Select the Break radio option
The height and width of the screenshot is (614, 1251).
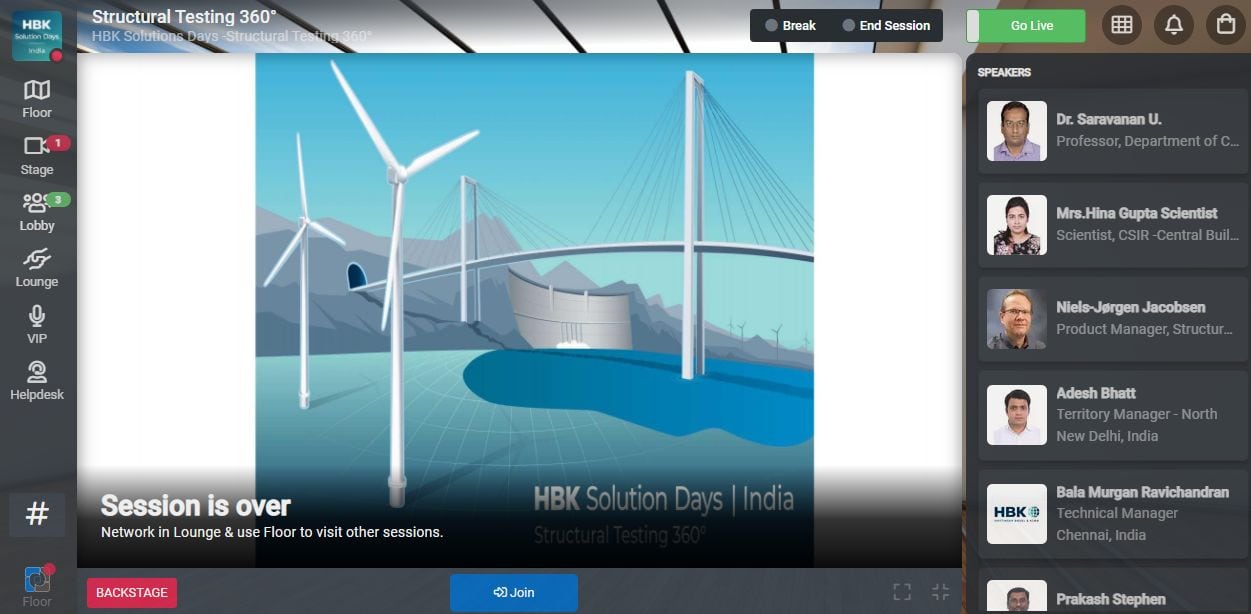pyautogui.click(x=772, y=26)
